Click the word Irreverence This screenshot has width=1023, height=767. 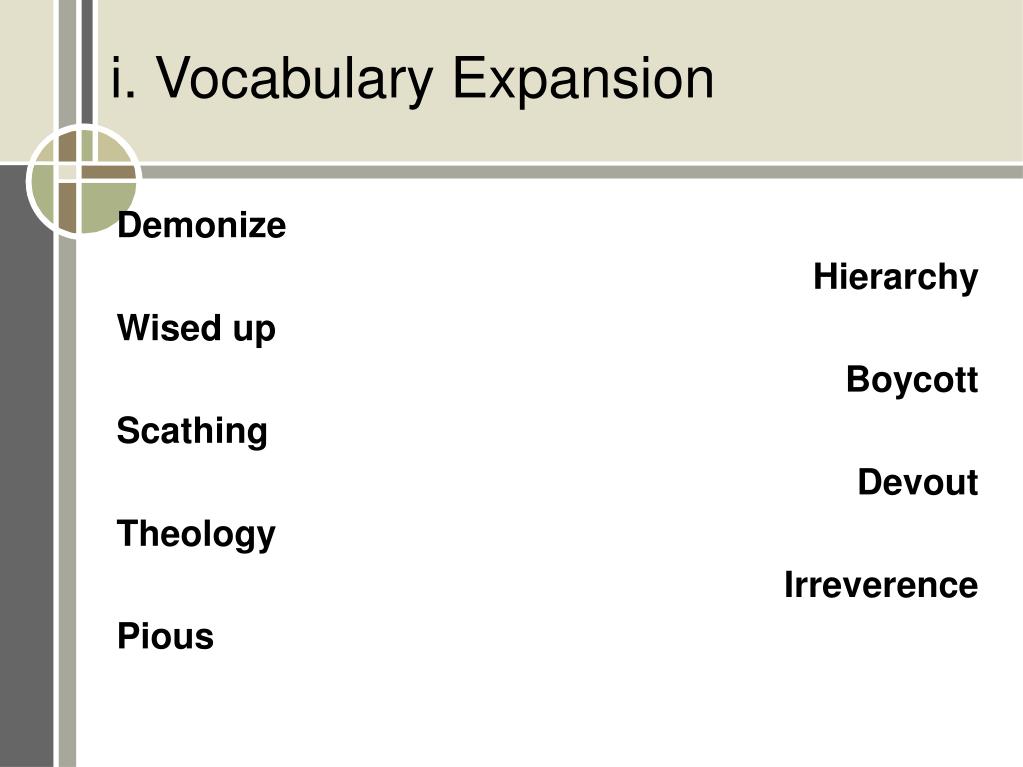pos(881,585)
